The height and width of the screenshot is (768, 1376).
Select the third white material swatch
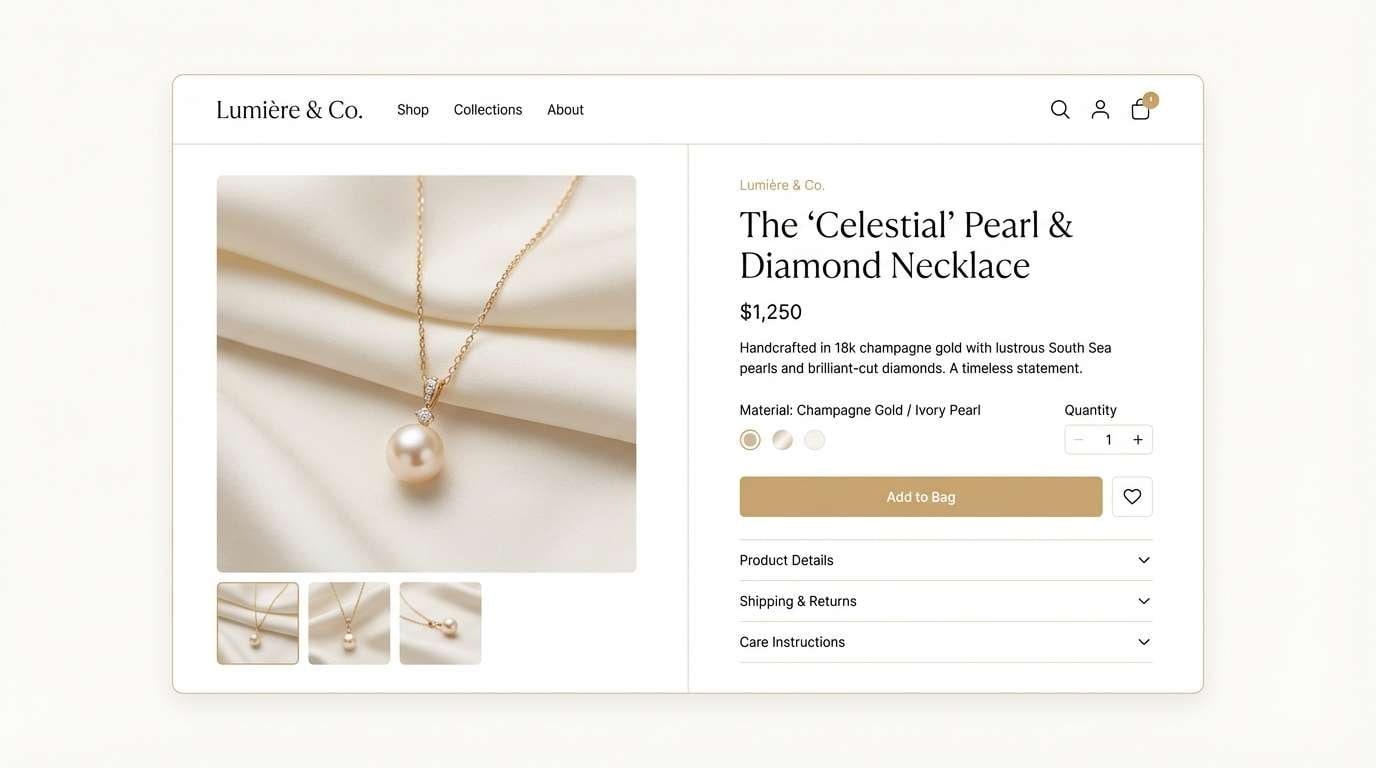[x=813, y=438]
